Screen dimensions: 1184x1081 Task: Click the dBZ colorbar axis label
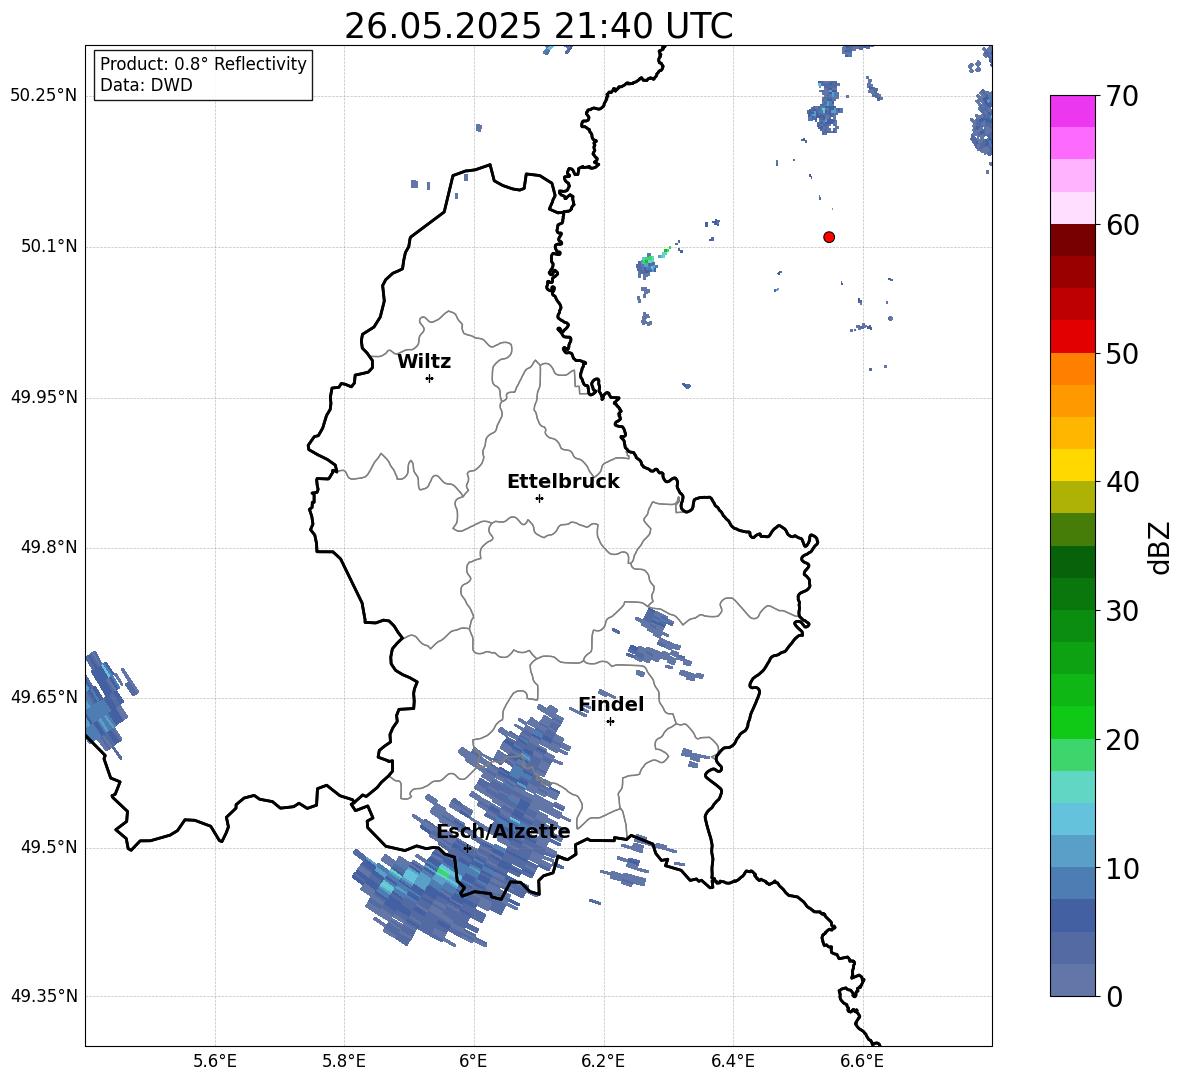1161,547
